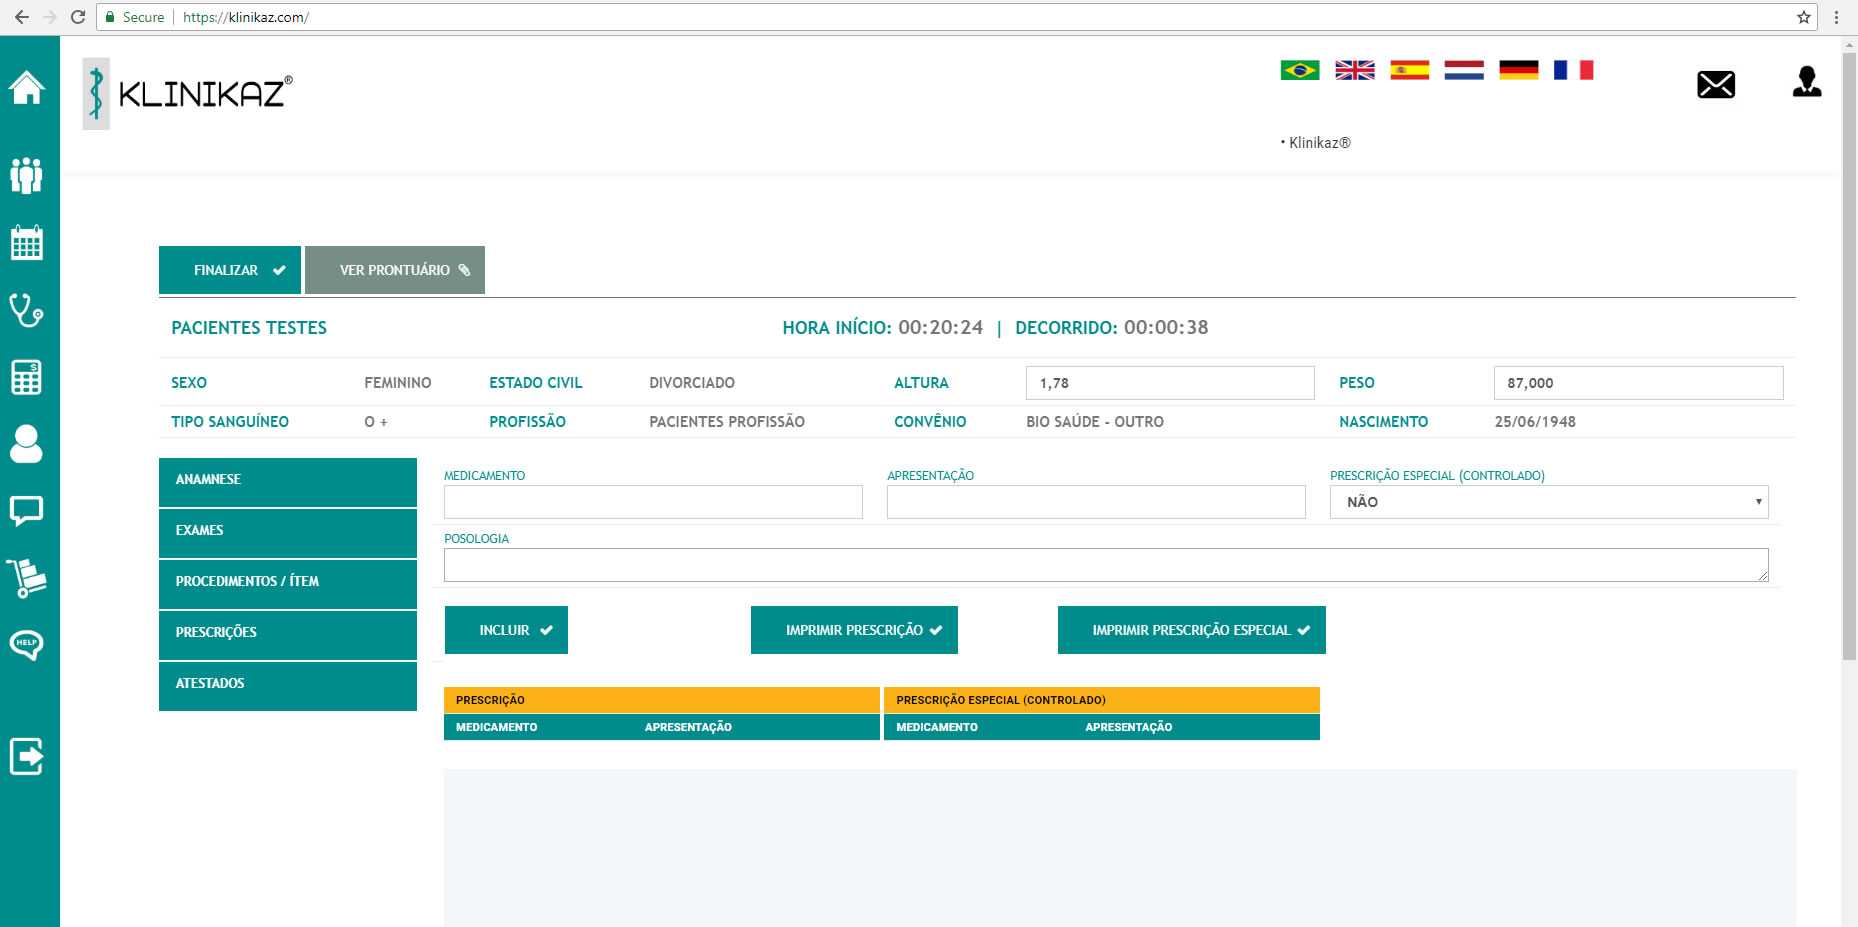Click the home icon in sidebar

[x=27, y=88]
